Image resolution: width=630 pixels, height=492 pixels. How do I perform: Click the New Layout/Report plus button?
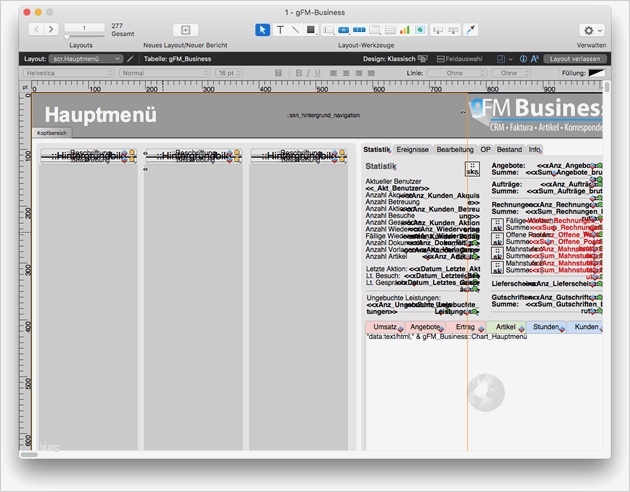click(186, 30)
